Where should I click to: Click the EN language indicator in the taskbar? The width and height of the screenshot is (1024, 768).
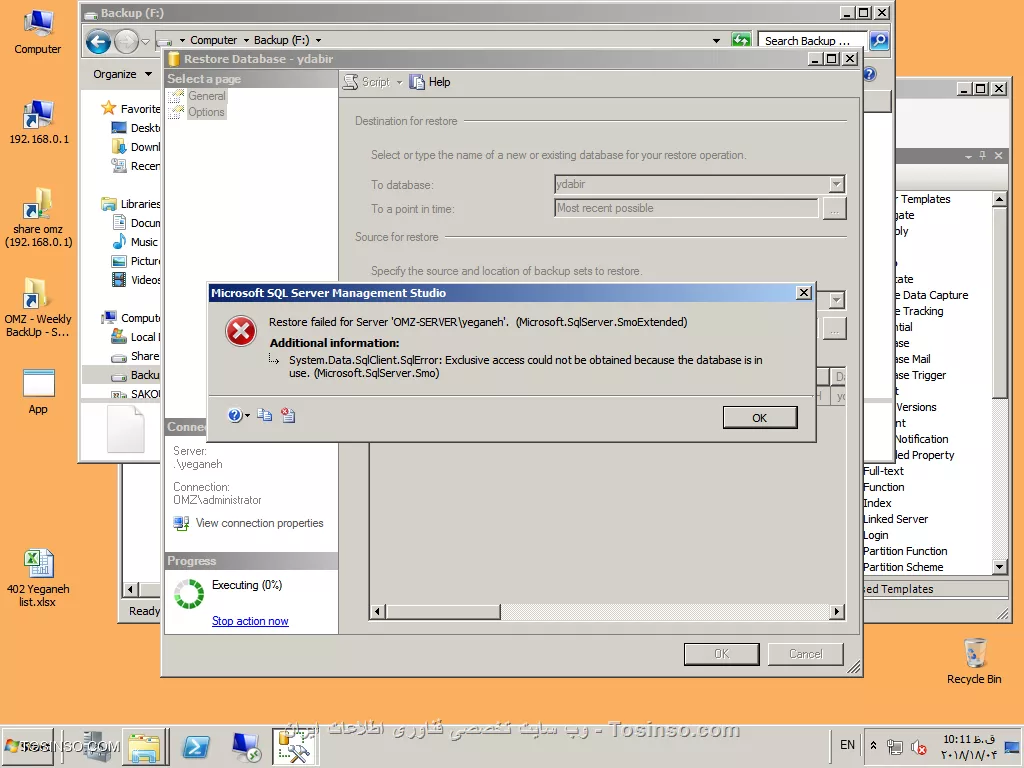[x=847, y=744]
